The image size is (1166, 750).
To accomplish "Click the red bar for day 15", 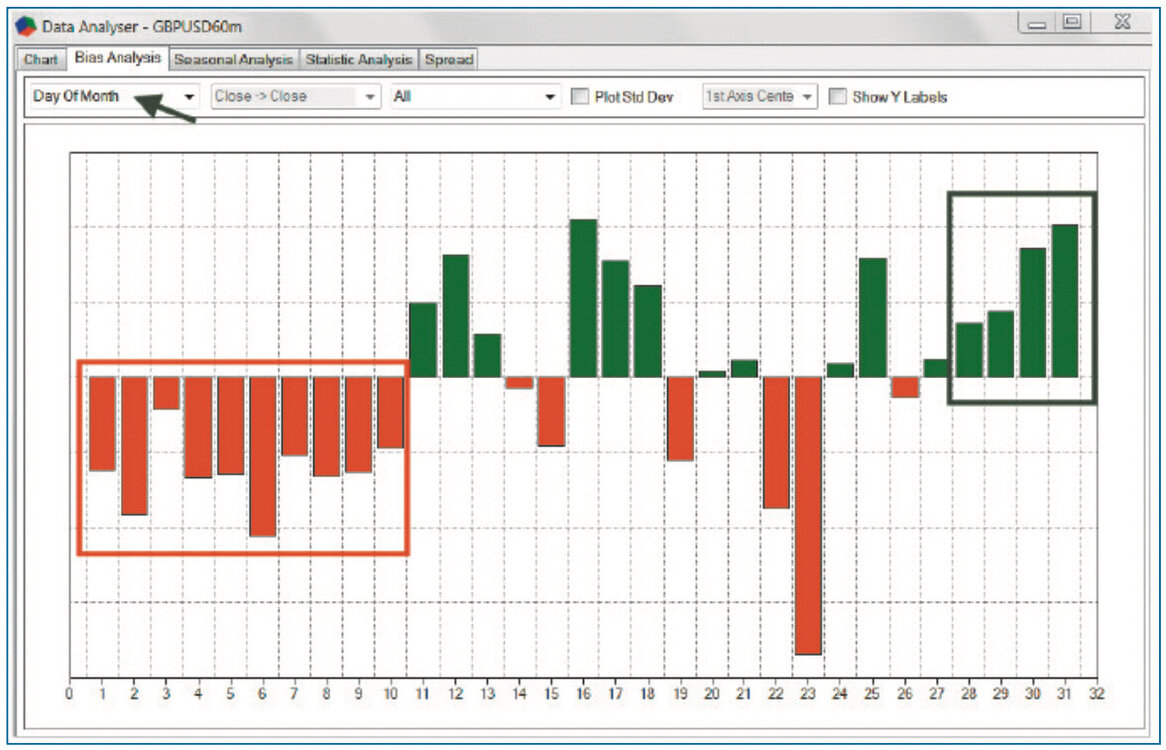I will 552,411.
